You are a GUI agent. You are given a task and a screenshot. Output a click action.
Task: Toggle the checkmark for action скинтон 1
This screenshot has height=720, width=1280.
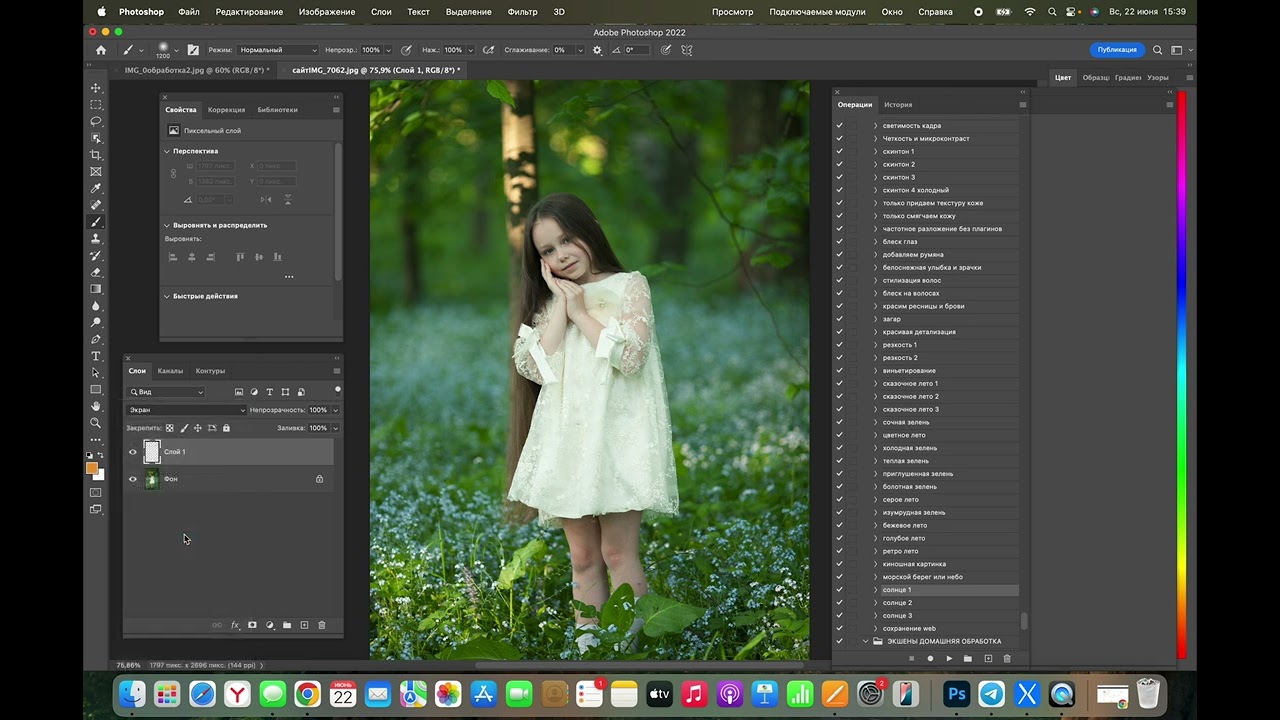coord(839,151)
